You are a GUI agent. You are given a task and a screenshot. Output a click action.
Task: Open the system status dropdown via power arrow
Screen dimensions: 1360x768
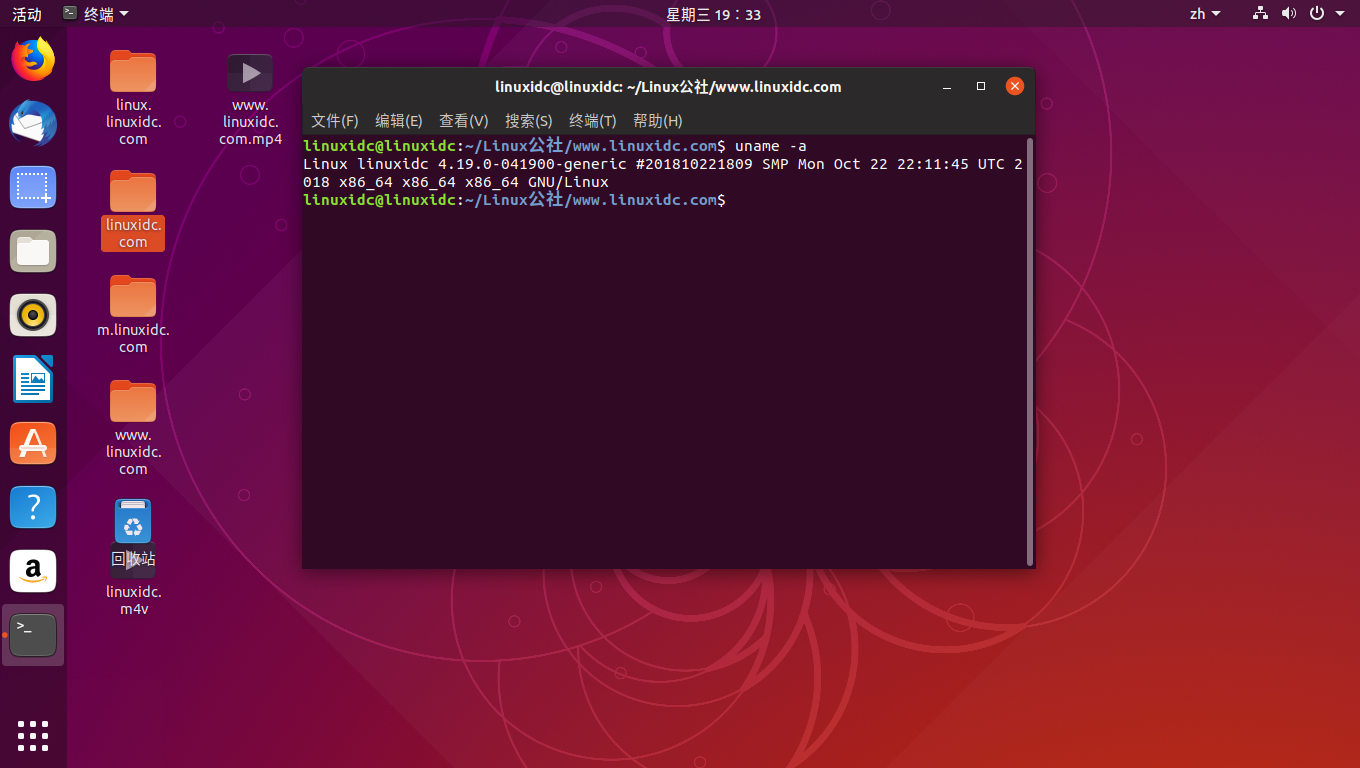click(x=1340, y=13)
